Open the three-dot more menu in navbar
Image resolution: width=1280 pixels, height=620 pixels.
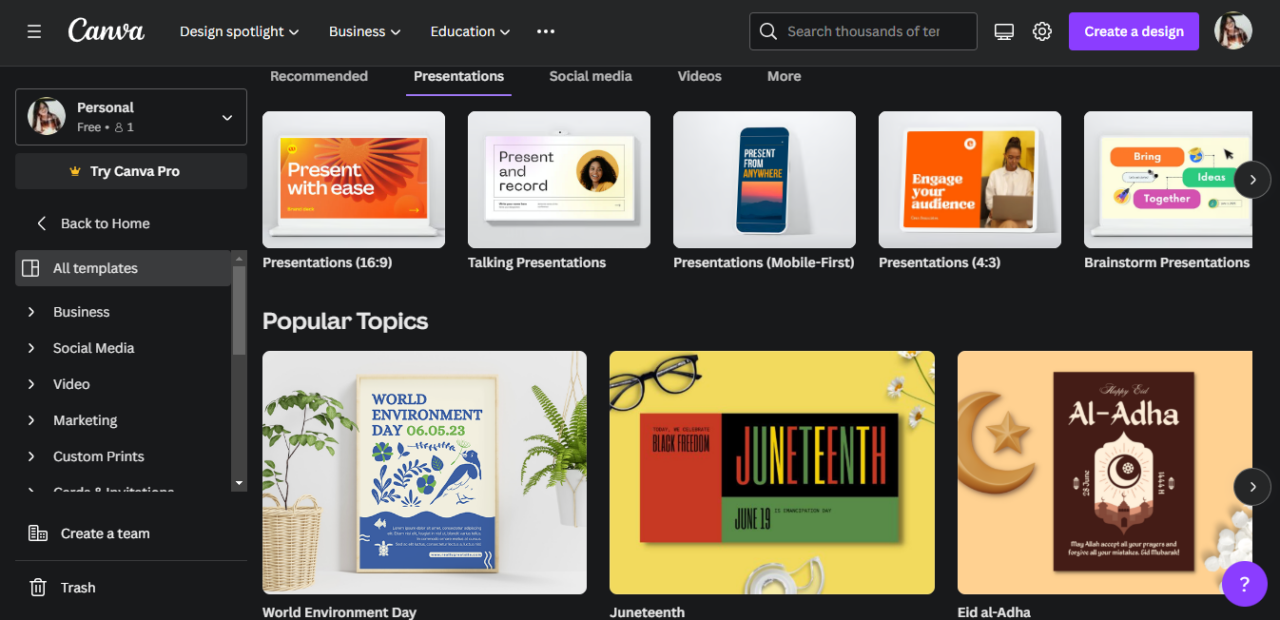(545, 31)
